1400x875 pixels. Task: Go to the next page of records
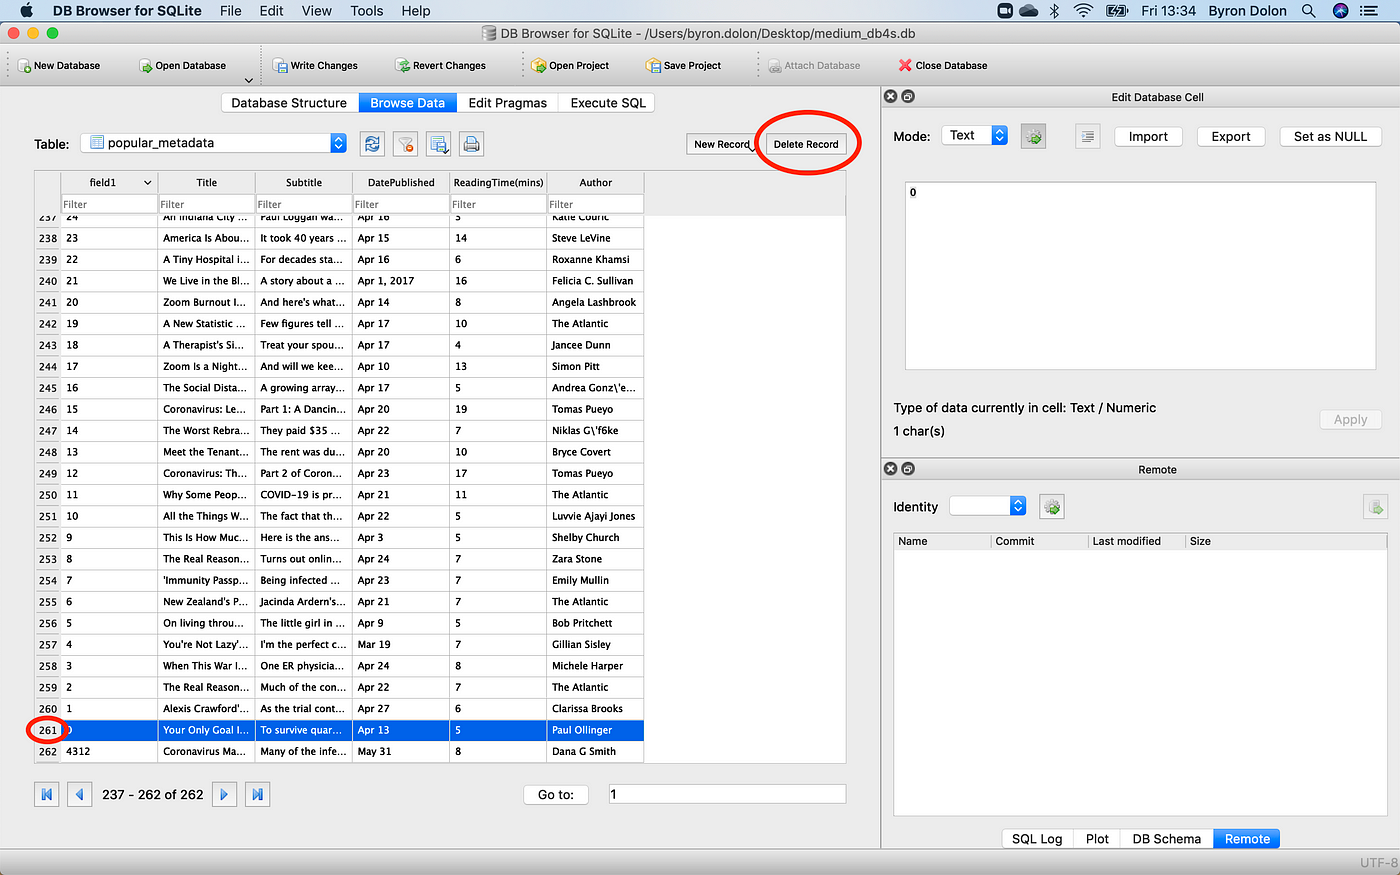(225, 794)
